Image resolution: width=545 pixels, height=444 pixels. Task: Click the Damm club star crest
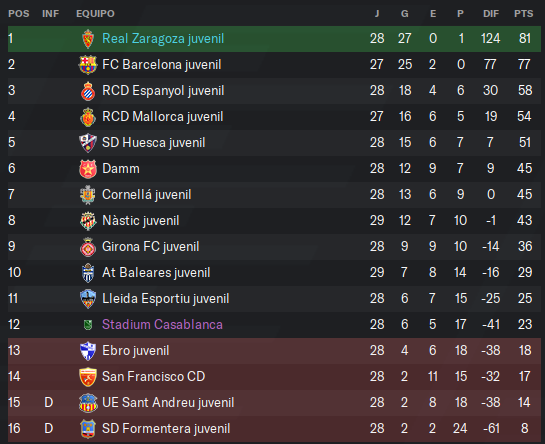[x=88, y=169]
